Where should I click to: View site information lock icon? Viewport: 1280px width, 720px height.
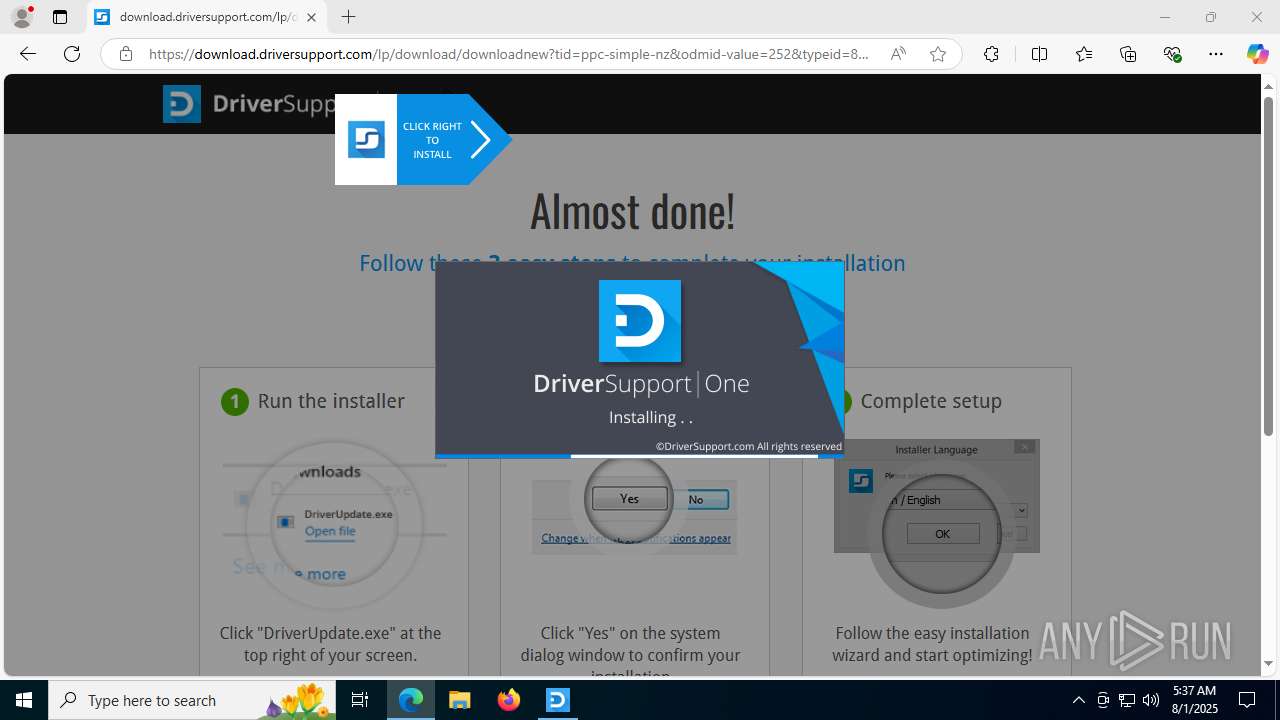tap(126, 54)
